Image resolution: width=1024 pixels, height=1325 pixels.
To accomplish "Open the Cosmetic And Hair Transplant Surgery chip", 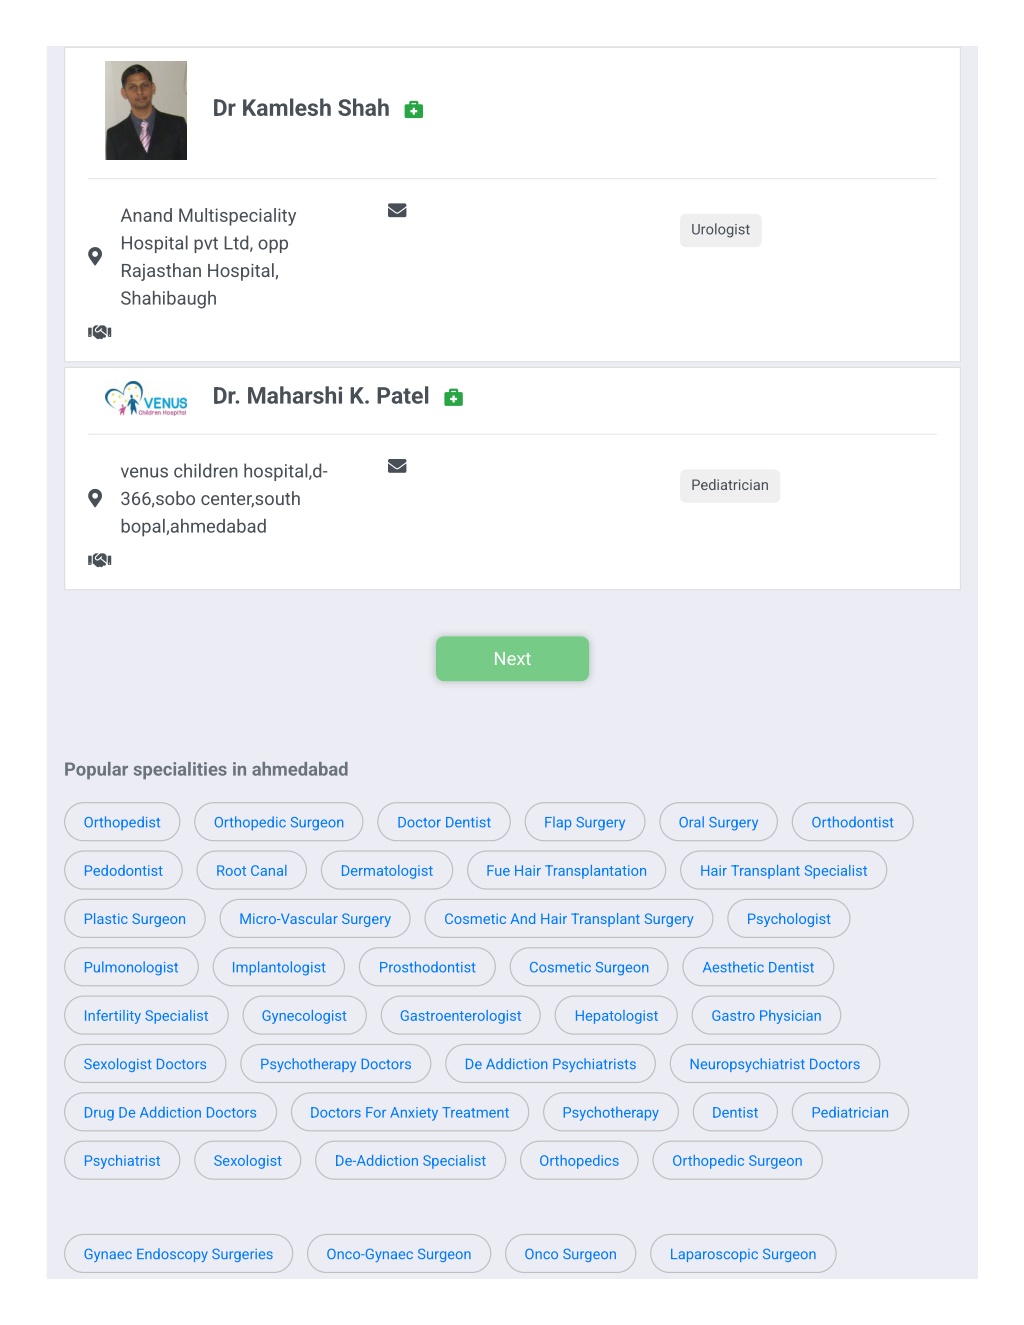I will tap(568, 919).
